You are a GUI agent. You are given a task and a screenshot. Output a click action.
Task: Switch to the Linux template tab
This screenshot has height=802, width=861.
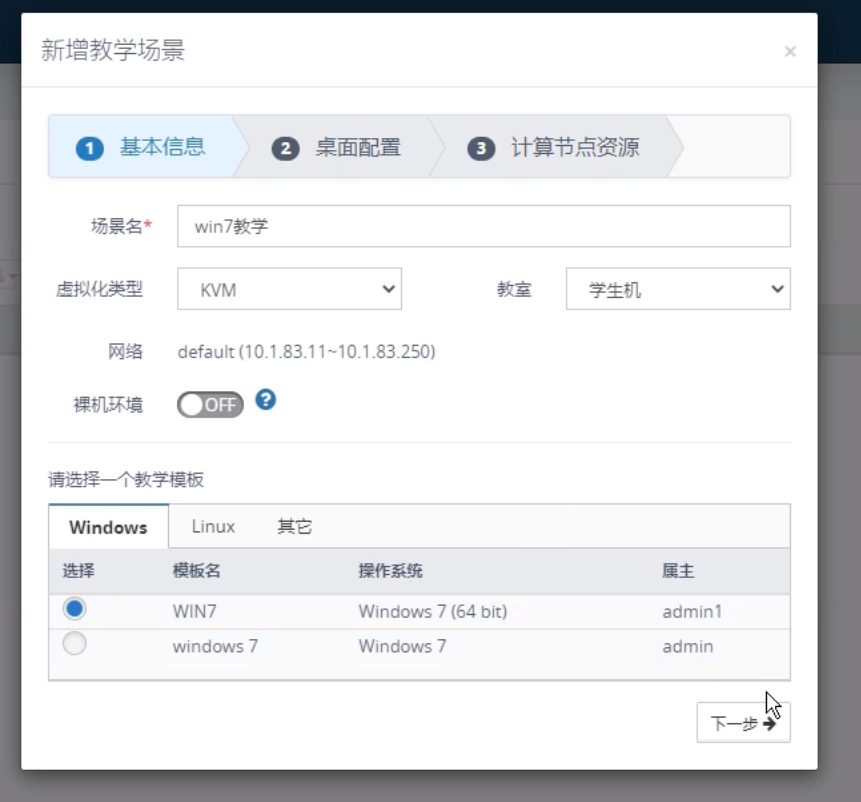click(x=213, y=526)
